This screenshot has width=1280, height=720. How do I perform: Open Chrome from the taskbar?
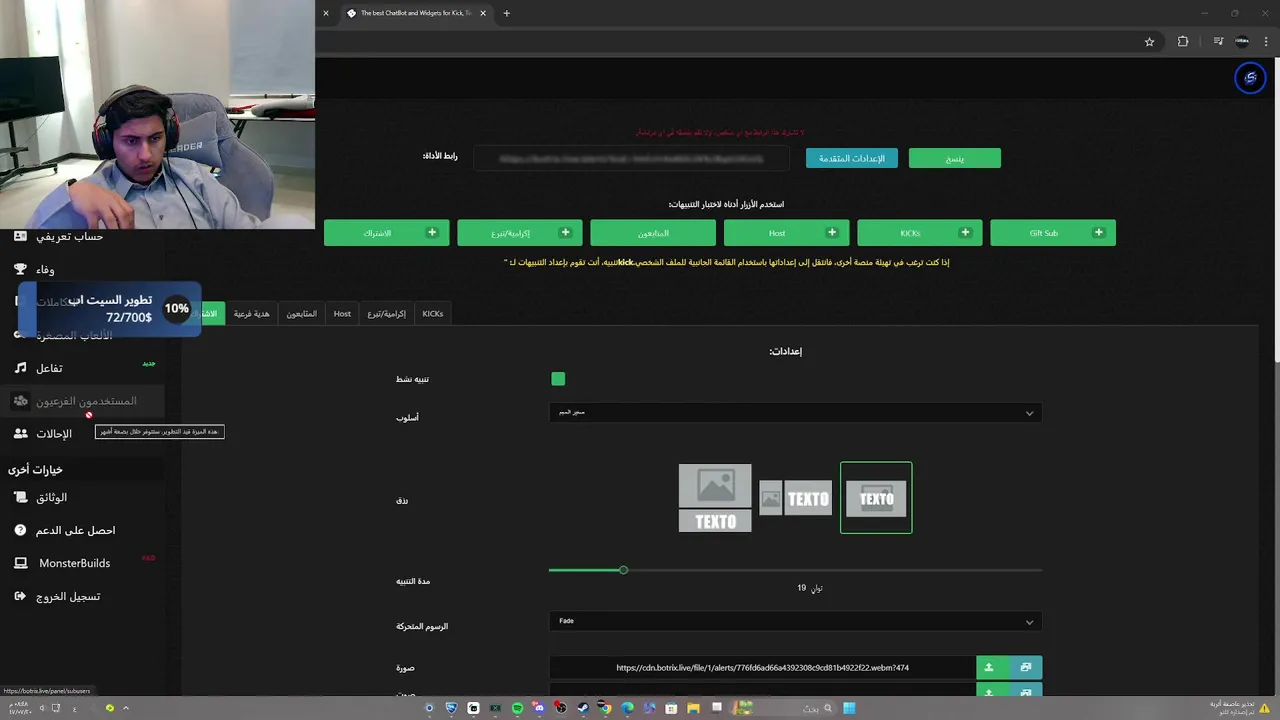coord(605,708)
